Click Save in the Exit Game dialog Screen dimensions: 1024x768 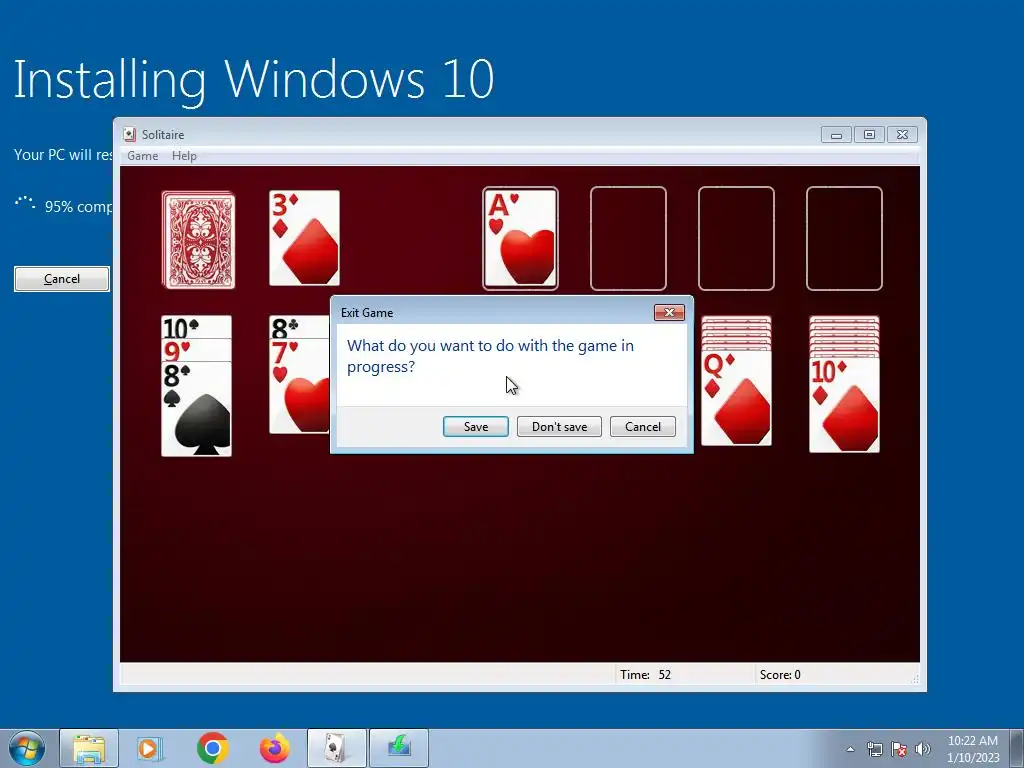tap(475, 426)
